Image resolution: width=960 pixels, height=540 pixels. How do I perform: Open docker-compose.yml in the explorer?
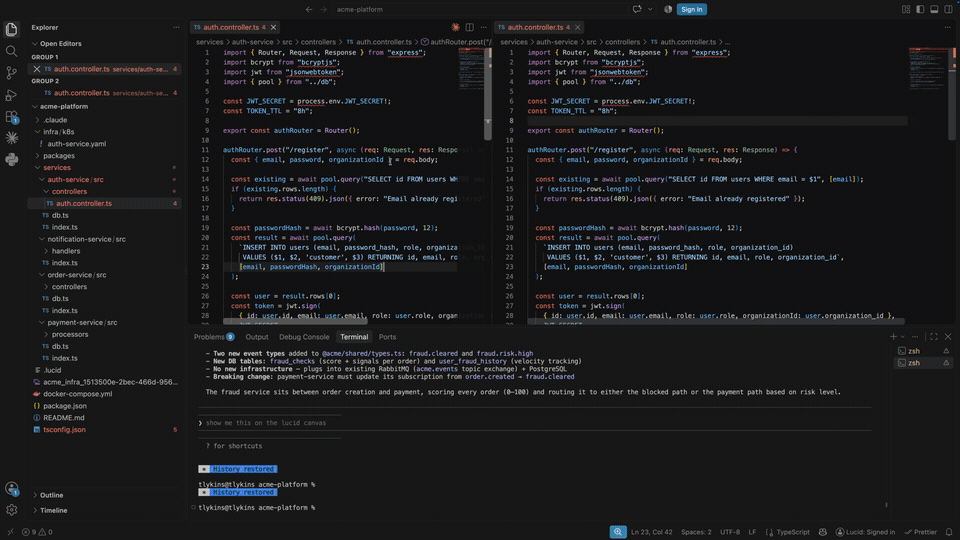pos(77,394)
